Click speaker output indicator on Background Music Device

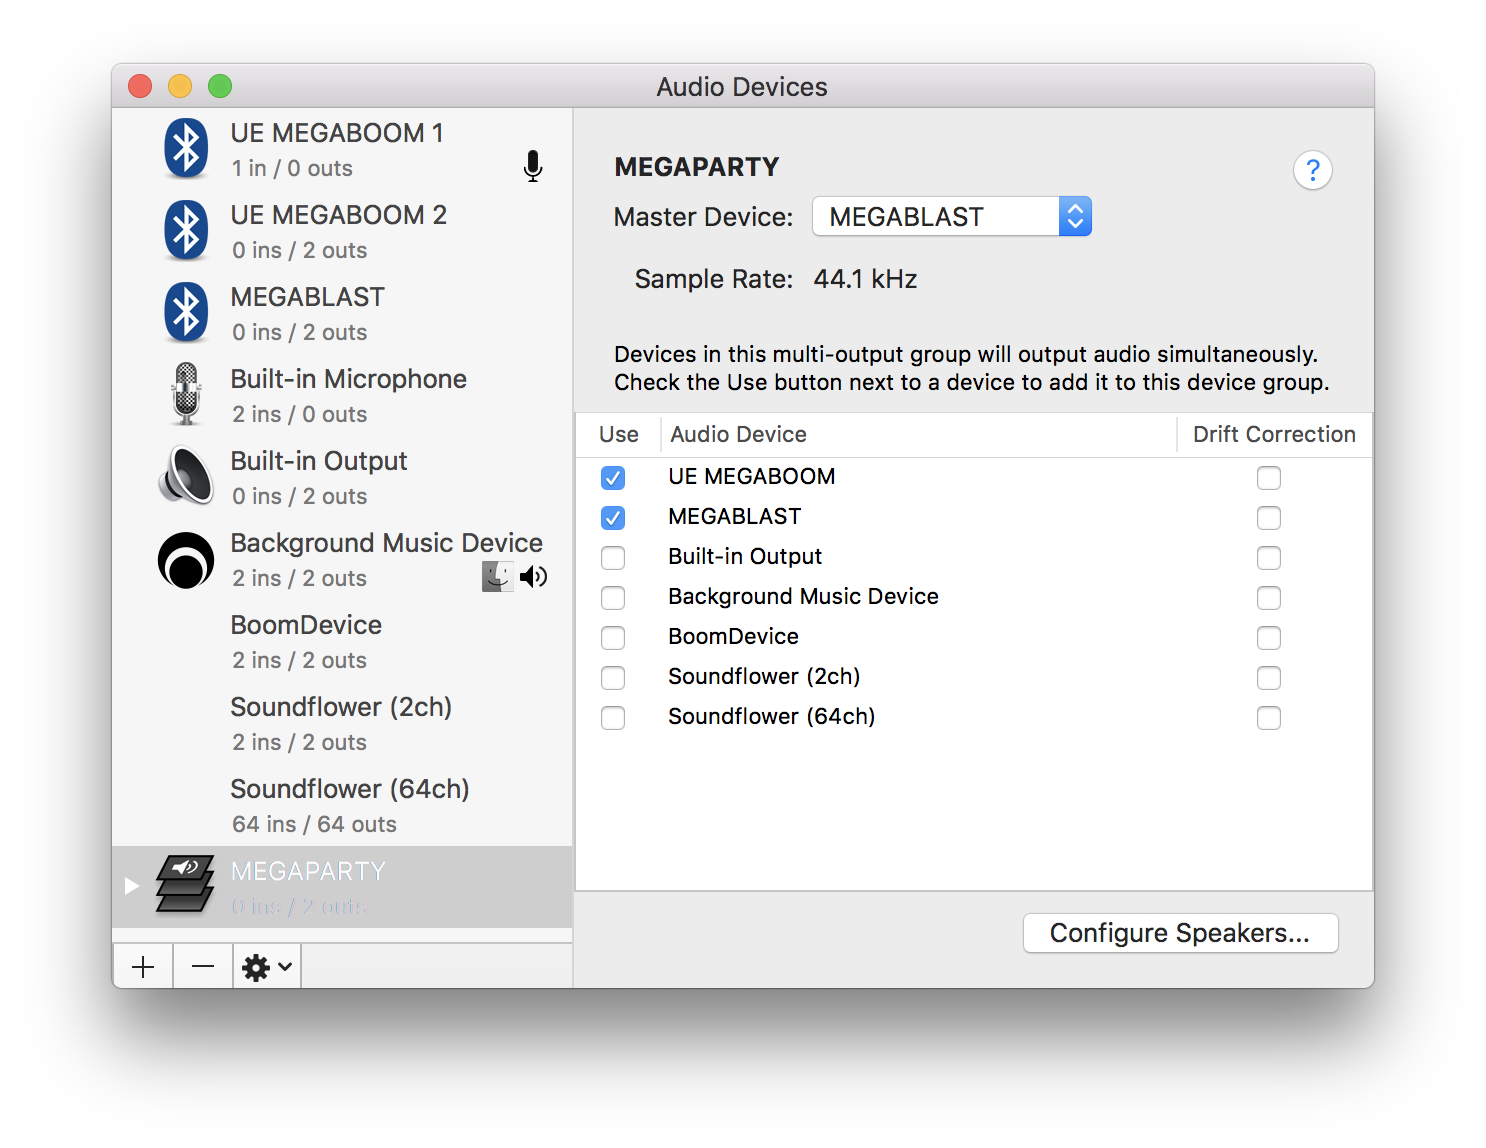click(534, 576)
